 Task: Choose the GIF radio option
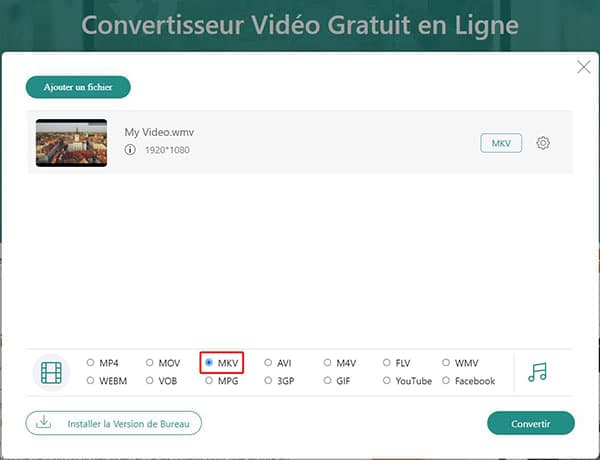(328, 380)
